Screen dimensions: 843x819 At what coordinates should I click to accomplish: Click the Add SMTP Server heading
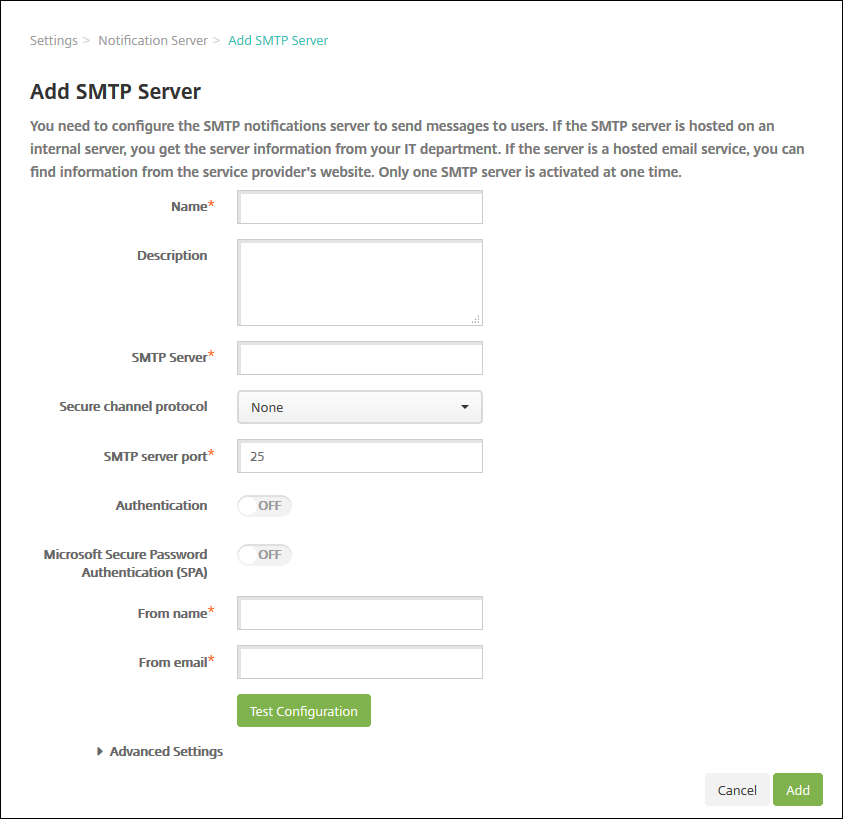(116, 92)
